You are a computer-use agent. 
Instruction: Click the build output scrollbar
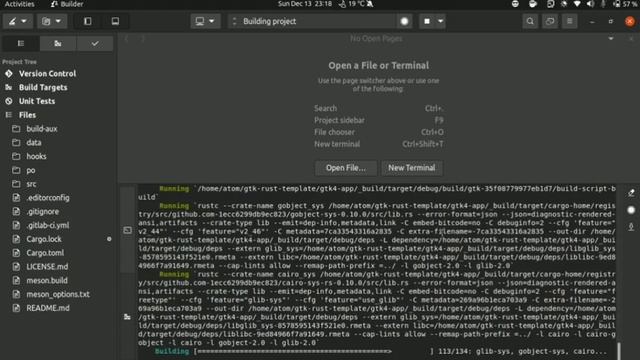[619, 351]
